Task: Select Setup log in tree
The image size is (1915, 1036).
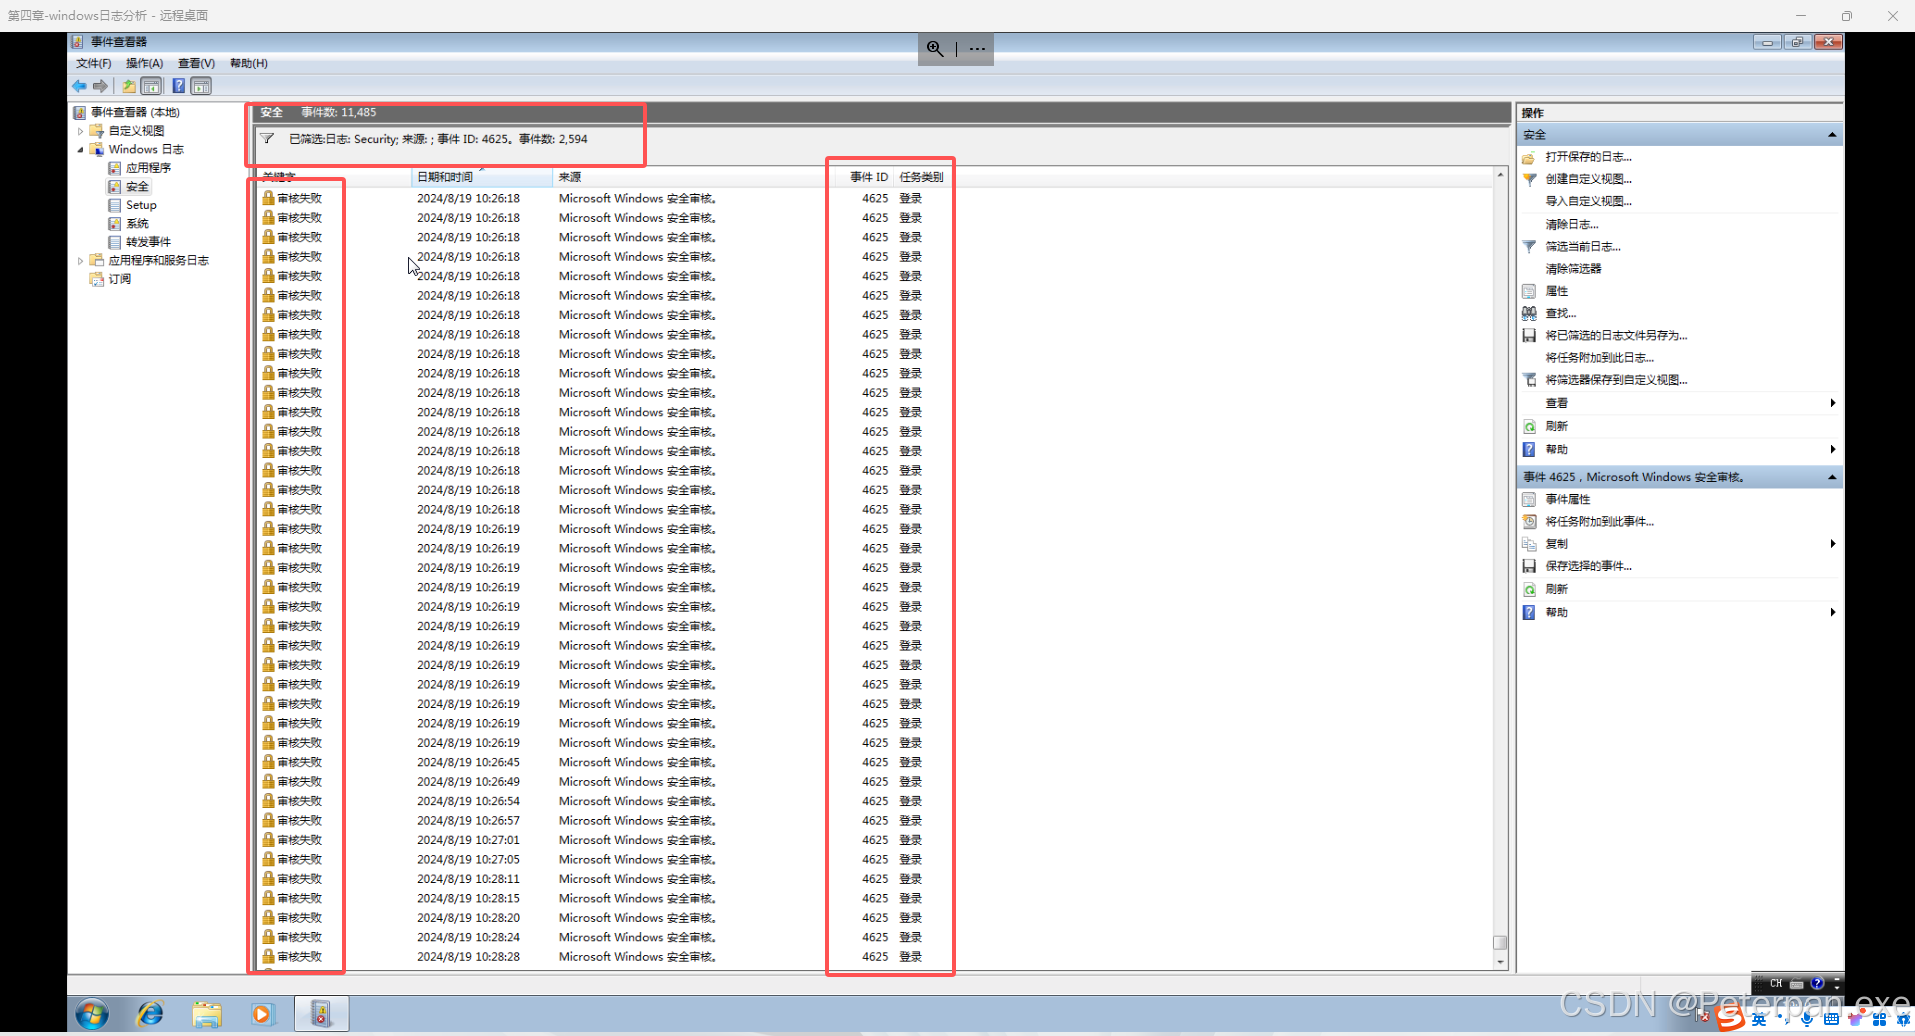Action: point(141,205)
